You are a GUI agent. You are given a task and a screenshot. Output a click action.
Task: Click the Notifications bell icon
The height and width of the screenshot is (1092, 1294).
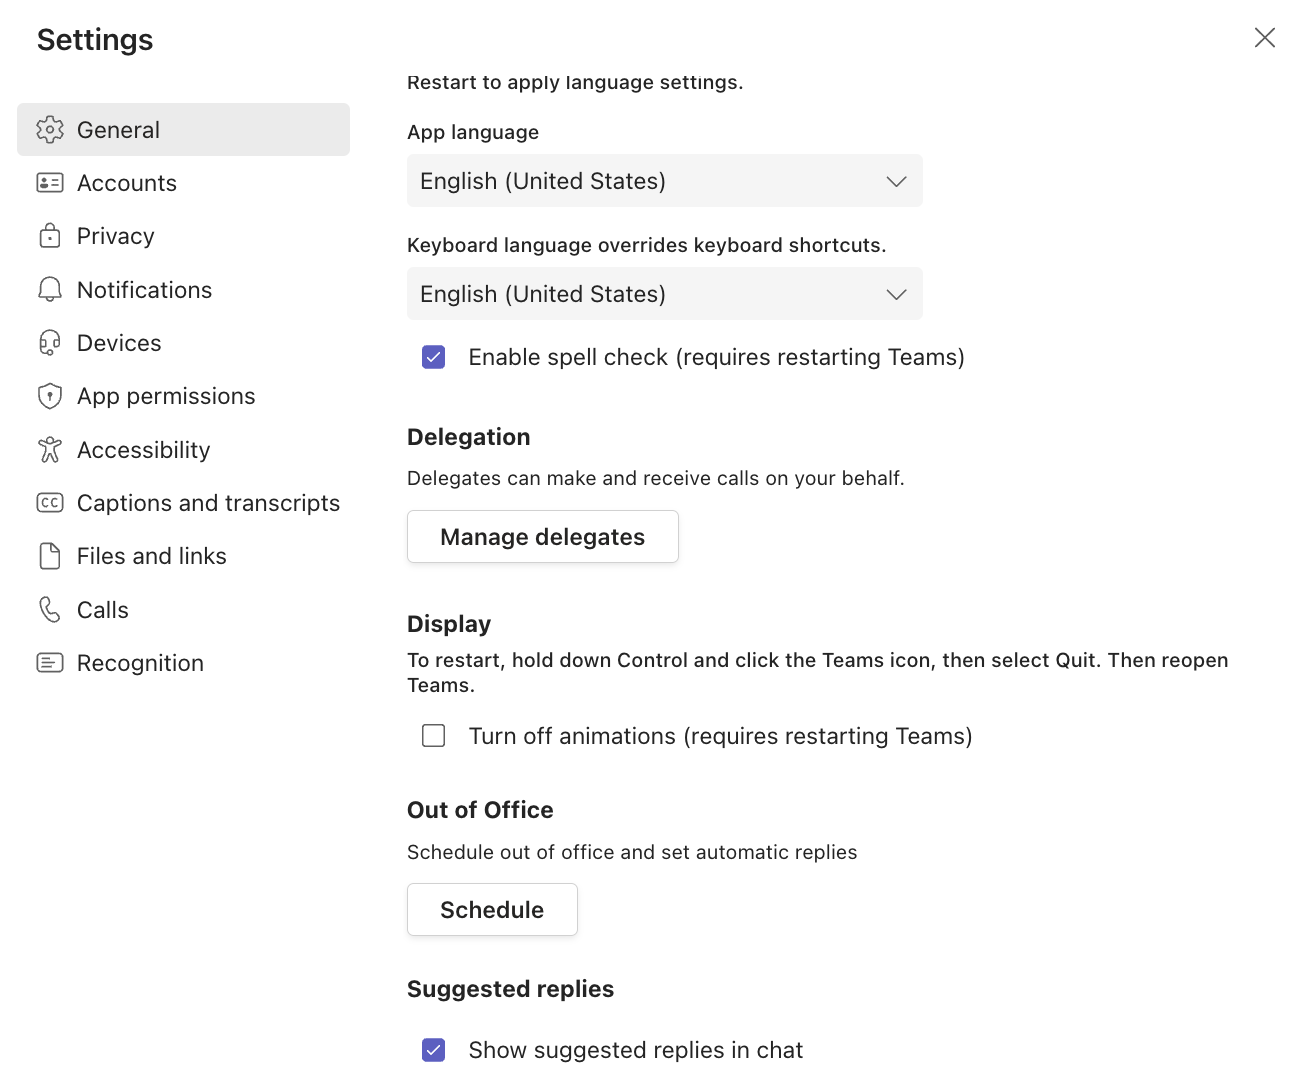(50, 290)
